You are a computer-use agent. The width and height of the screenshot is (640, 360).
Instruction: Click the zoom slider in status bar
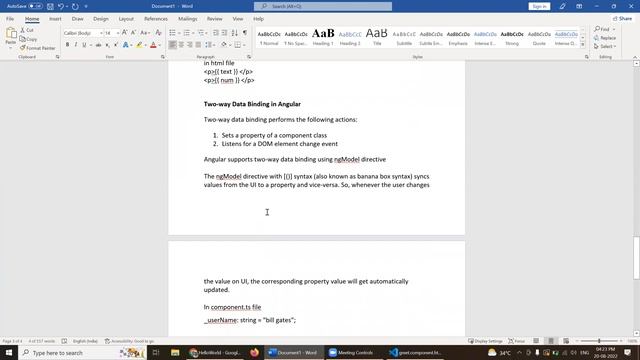tap(599, 341)
